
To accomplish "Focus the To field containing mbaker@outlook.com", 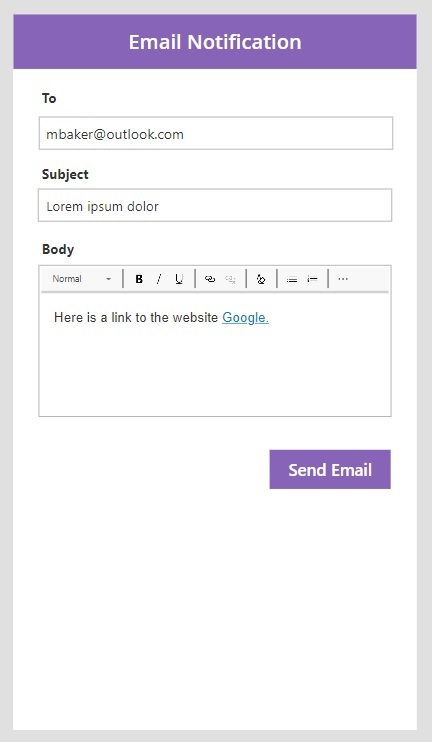I will (x=216, y=133).
